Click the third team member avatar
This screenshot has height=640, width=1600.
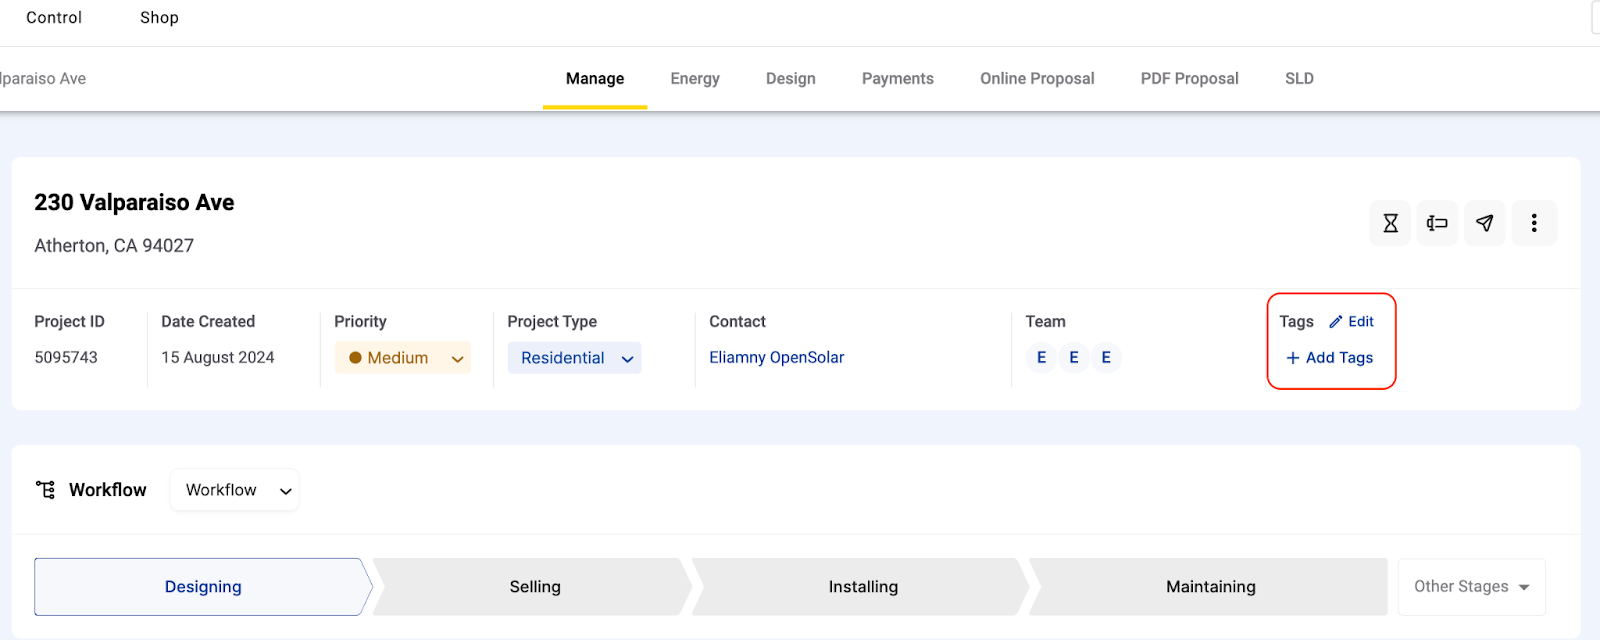(x=1106, y=358)
